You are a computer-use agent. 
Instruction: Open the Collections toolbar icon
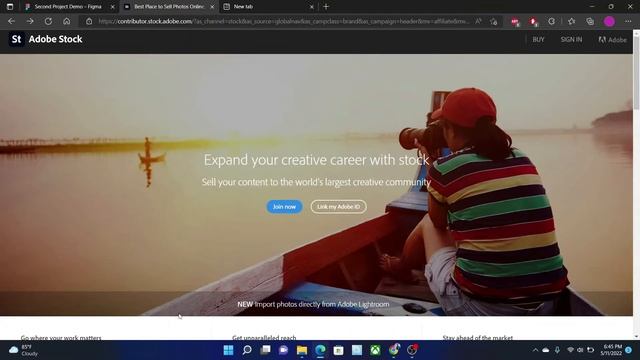click(590, 21)
